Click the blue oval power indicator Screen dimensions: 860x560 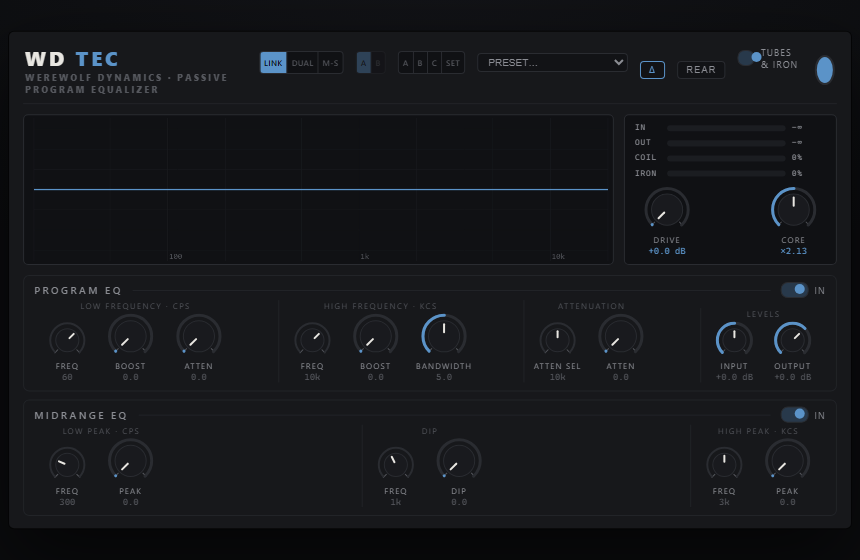pos(824,70)
